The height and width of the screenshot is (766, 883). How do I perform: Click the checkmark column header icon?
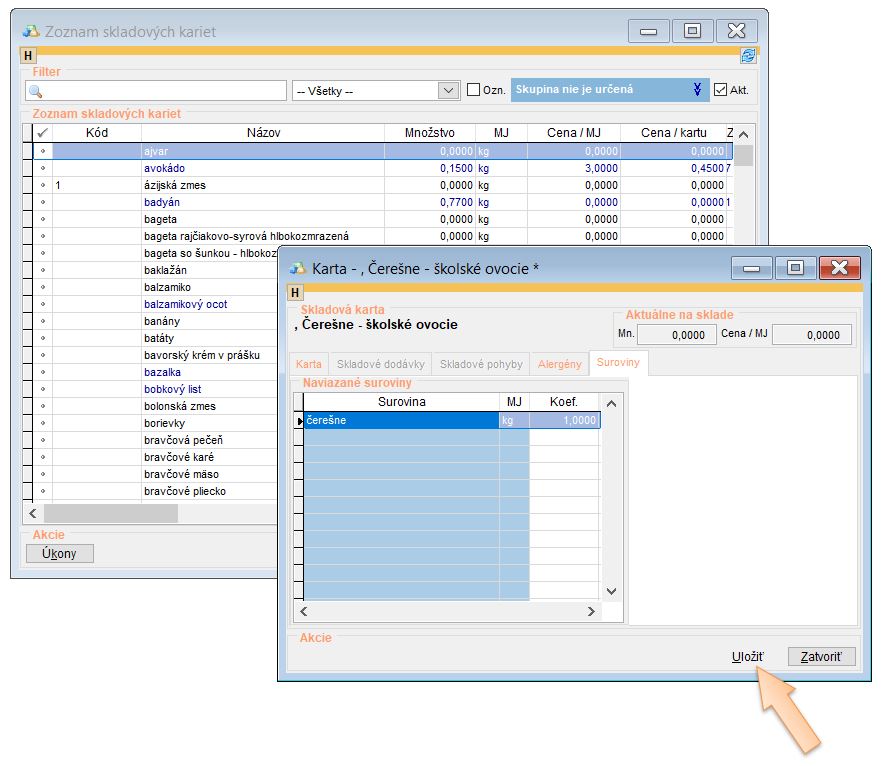click(x=42, y=132)
